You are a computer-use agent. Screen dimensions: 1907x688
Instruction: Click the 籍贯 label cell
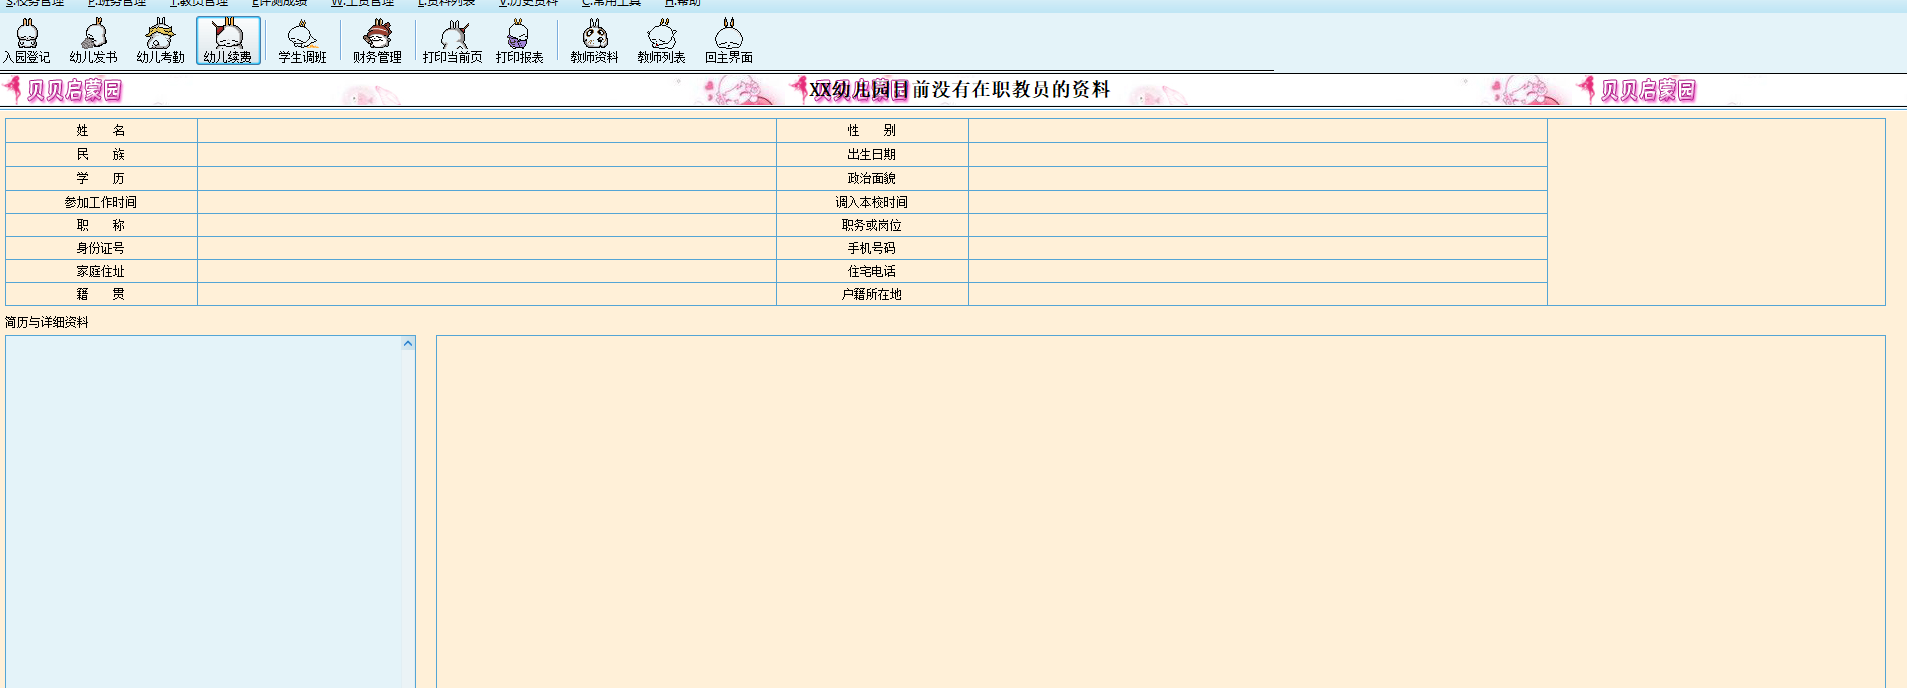[x=101, y=294]
